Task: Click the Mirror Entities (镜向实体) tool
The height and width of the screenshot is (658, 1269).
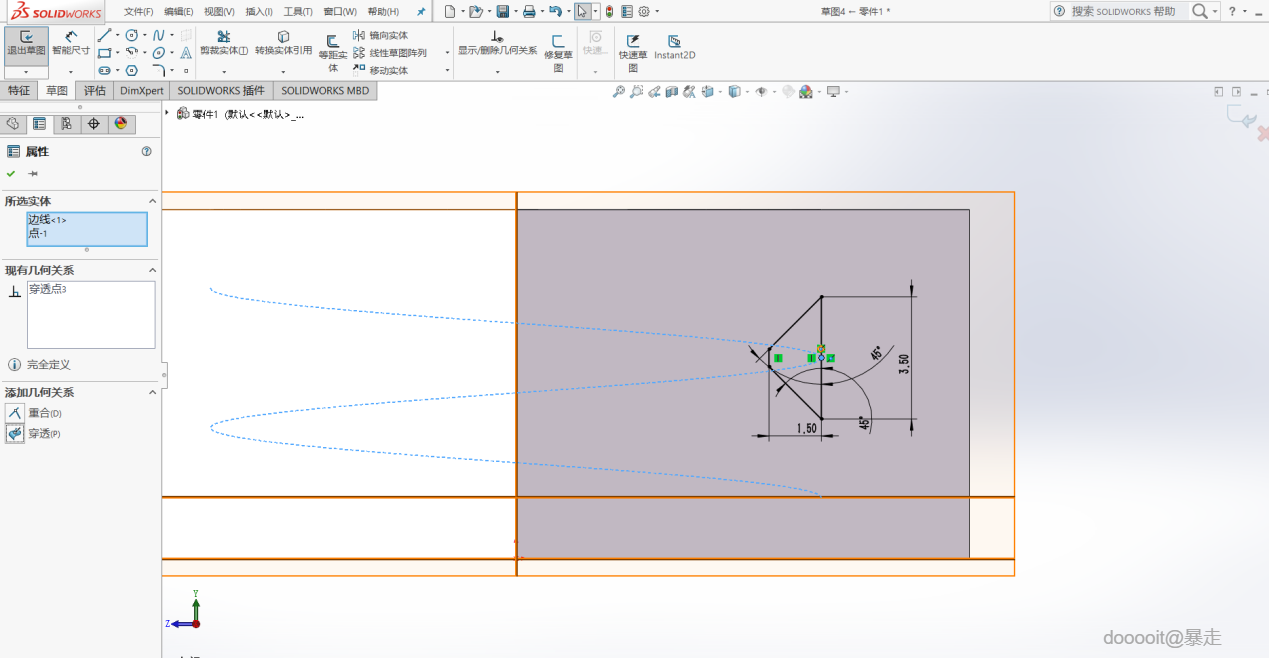Action: [x=380, y=35]
